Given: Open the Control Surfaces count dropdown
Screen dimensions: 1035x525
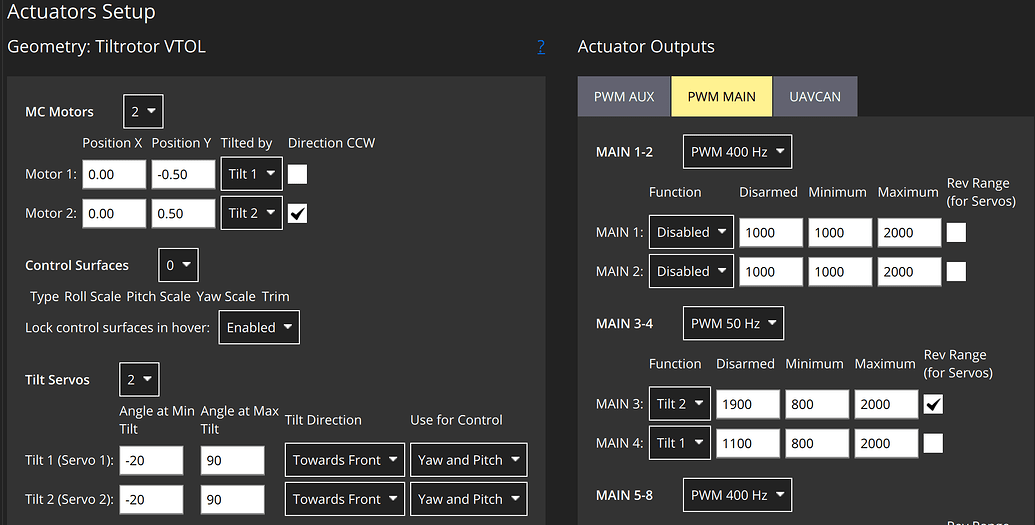Looking at the screenshot, I should 178,265.
